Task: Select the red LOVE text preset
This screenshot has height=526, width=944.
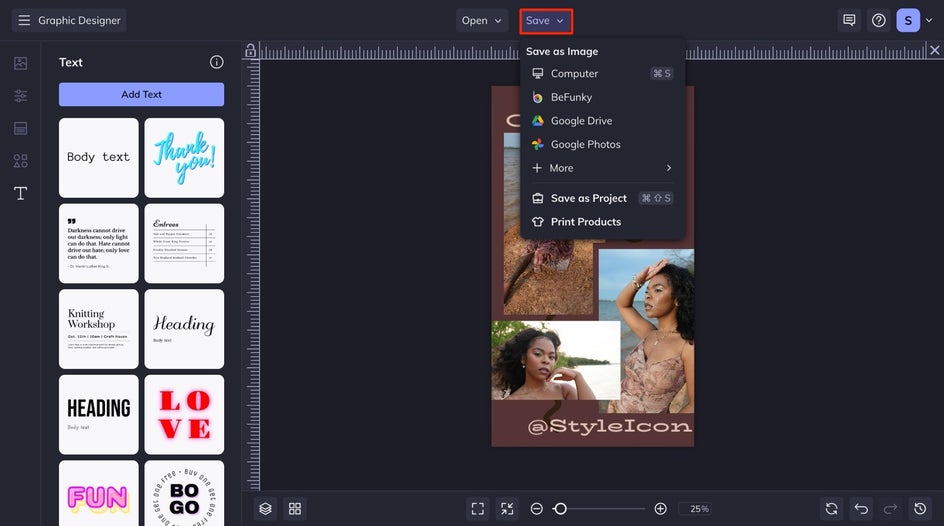Action: click(184, 415)
